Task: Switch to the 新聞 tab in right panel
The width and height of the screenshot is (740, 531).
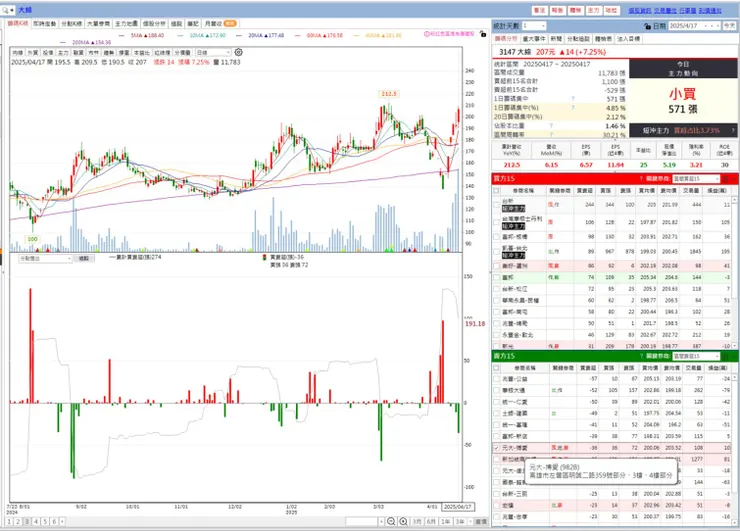Action: coord(556,39)
